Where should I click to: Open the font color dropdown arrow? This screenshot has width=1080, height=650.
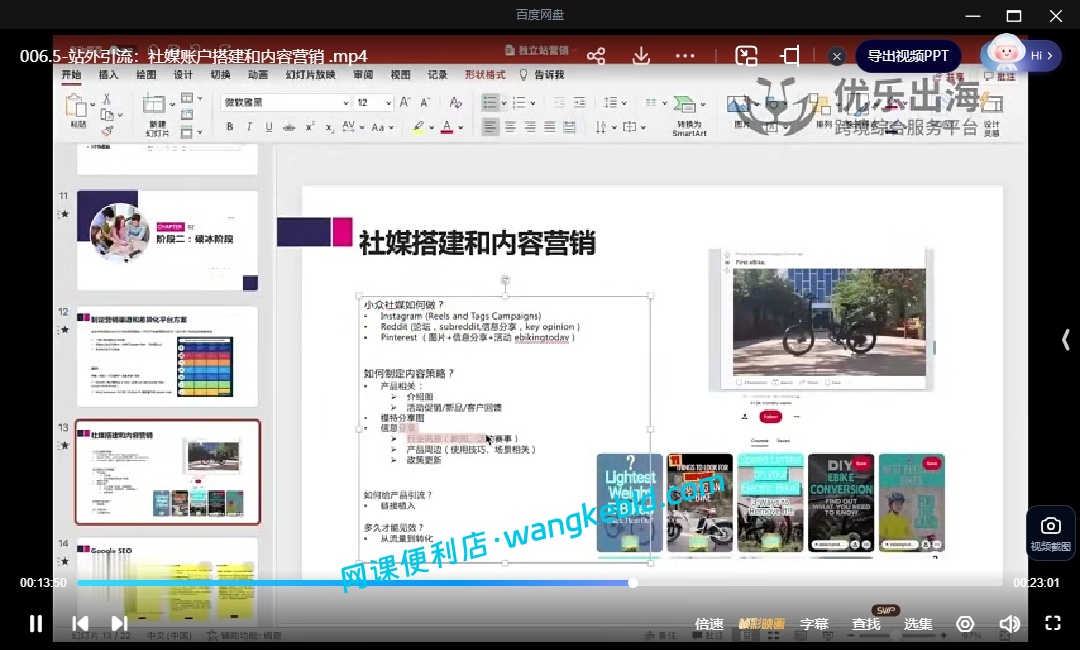(460, 127)
